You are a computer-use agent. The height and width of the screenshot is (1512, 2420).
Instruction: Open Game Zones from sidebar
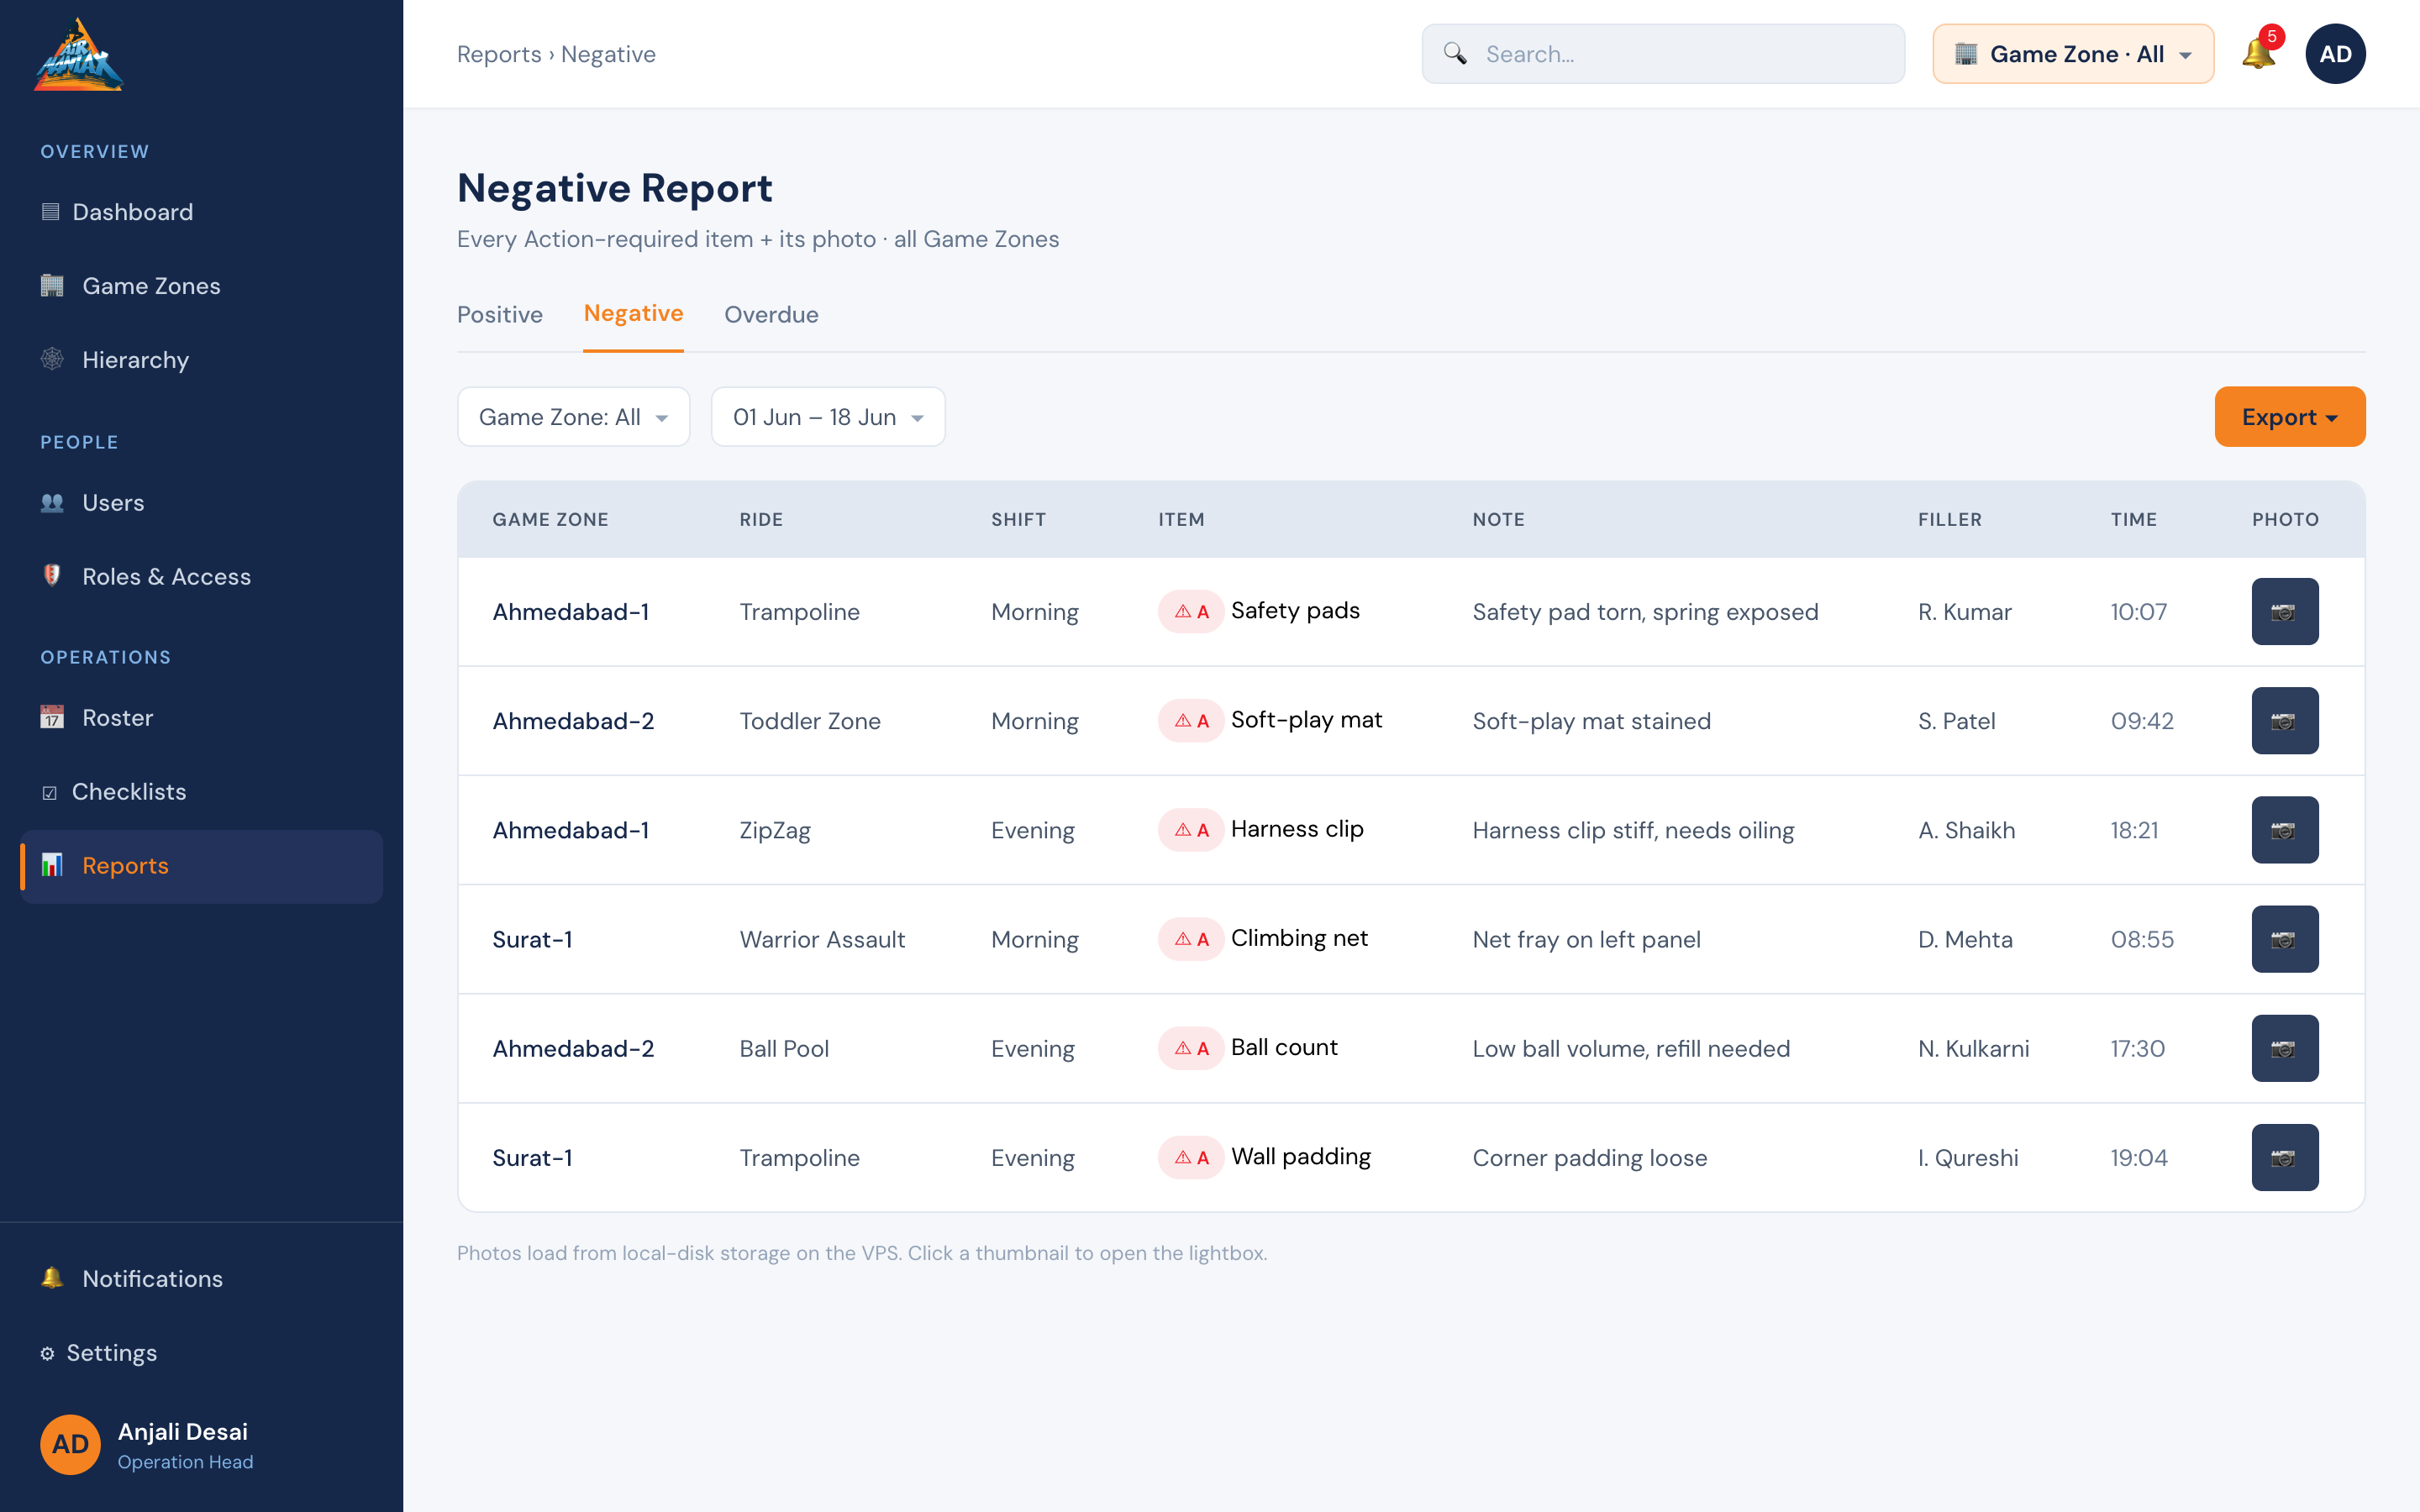(x=201, y=286)
